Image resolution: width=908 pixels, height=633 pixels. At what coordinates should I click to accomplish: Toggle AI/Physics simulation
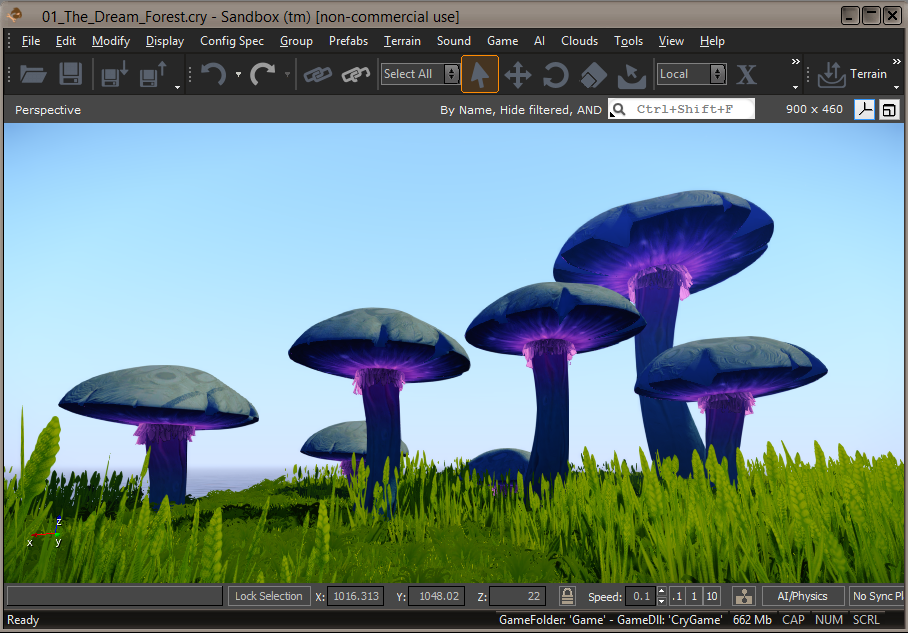tap(802, 596)
